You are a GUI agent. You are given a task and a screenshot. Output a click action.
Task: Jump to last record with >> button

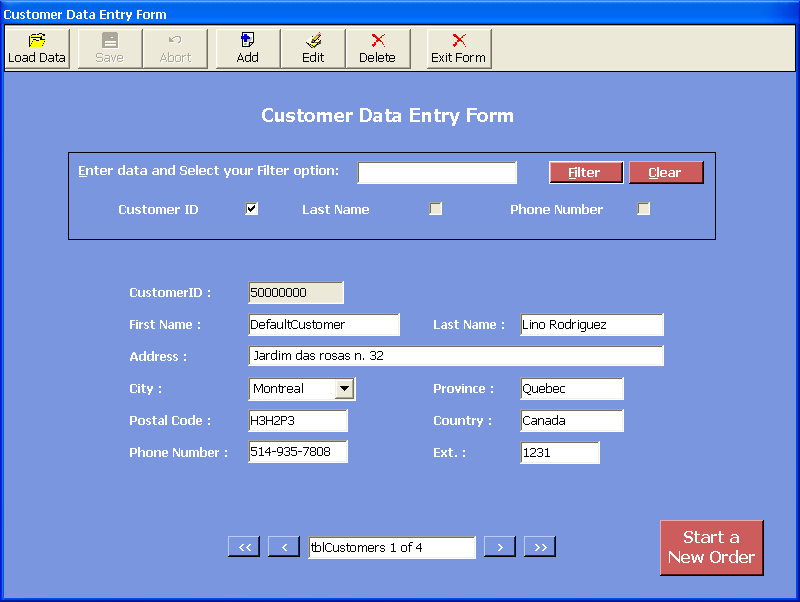(x=540, y=547)
